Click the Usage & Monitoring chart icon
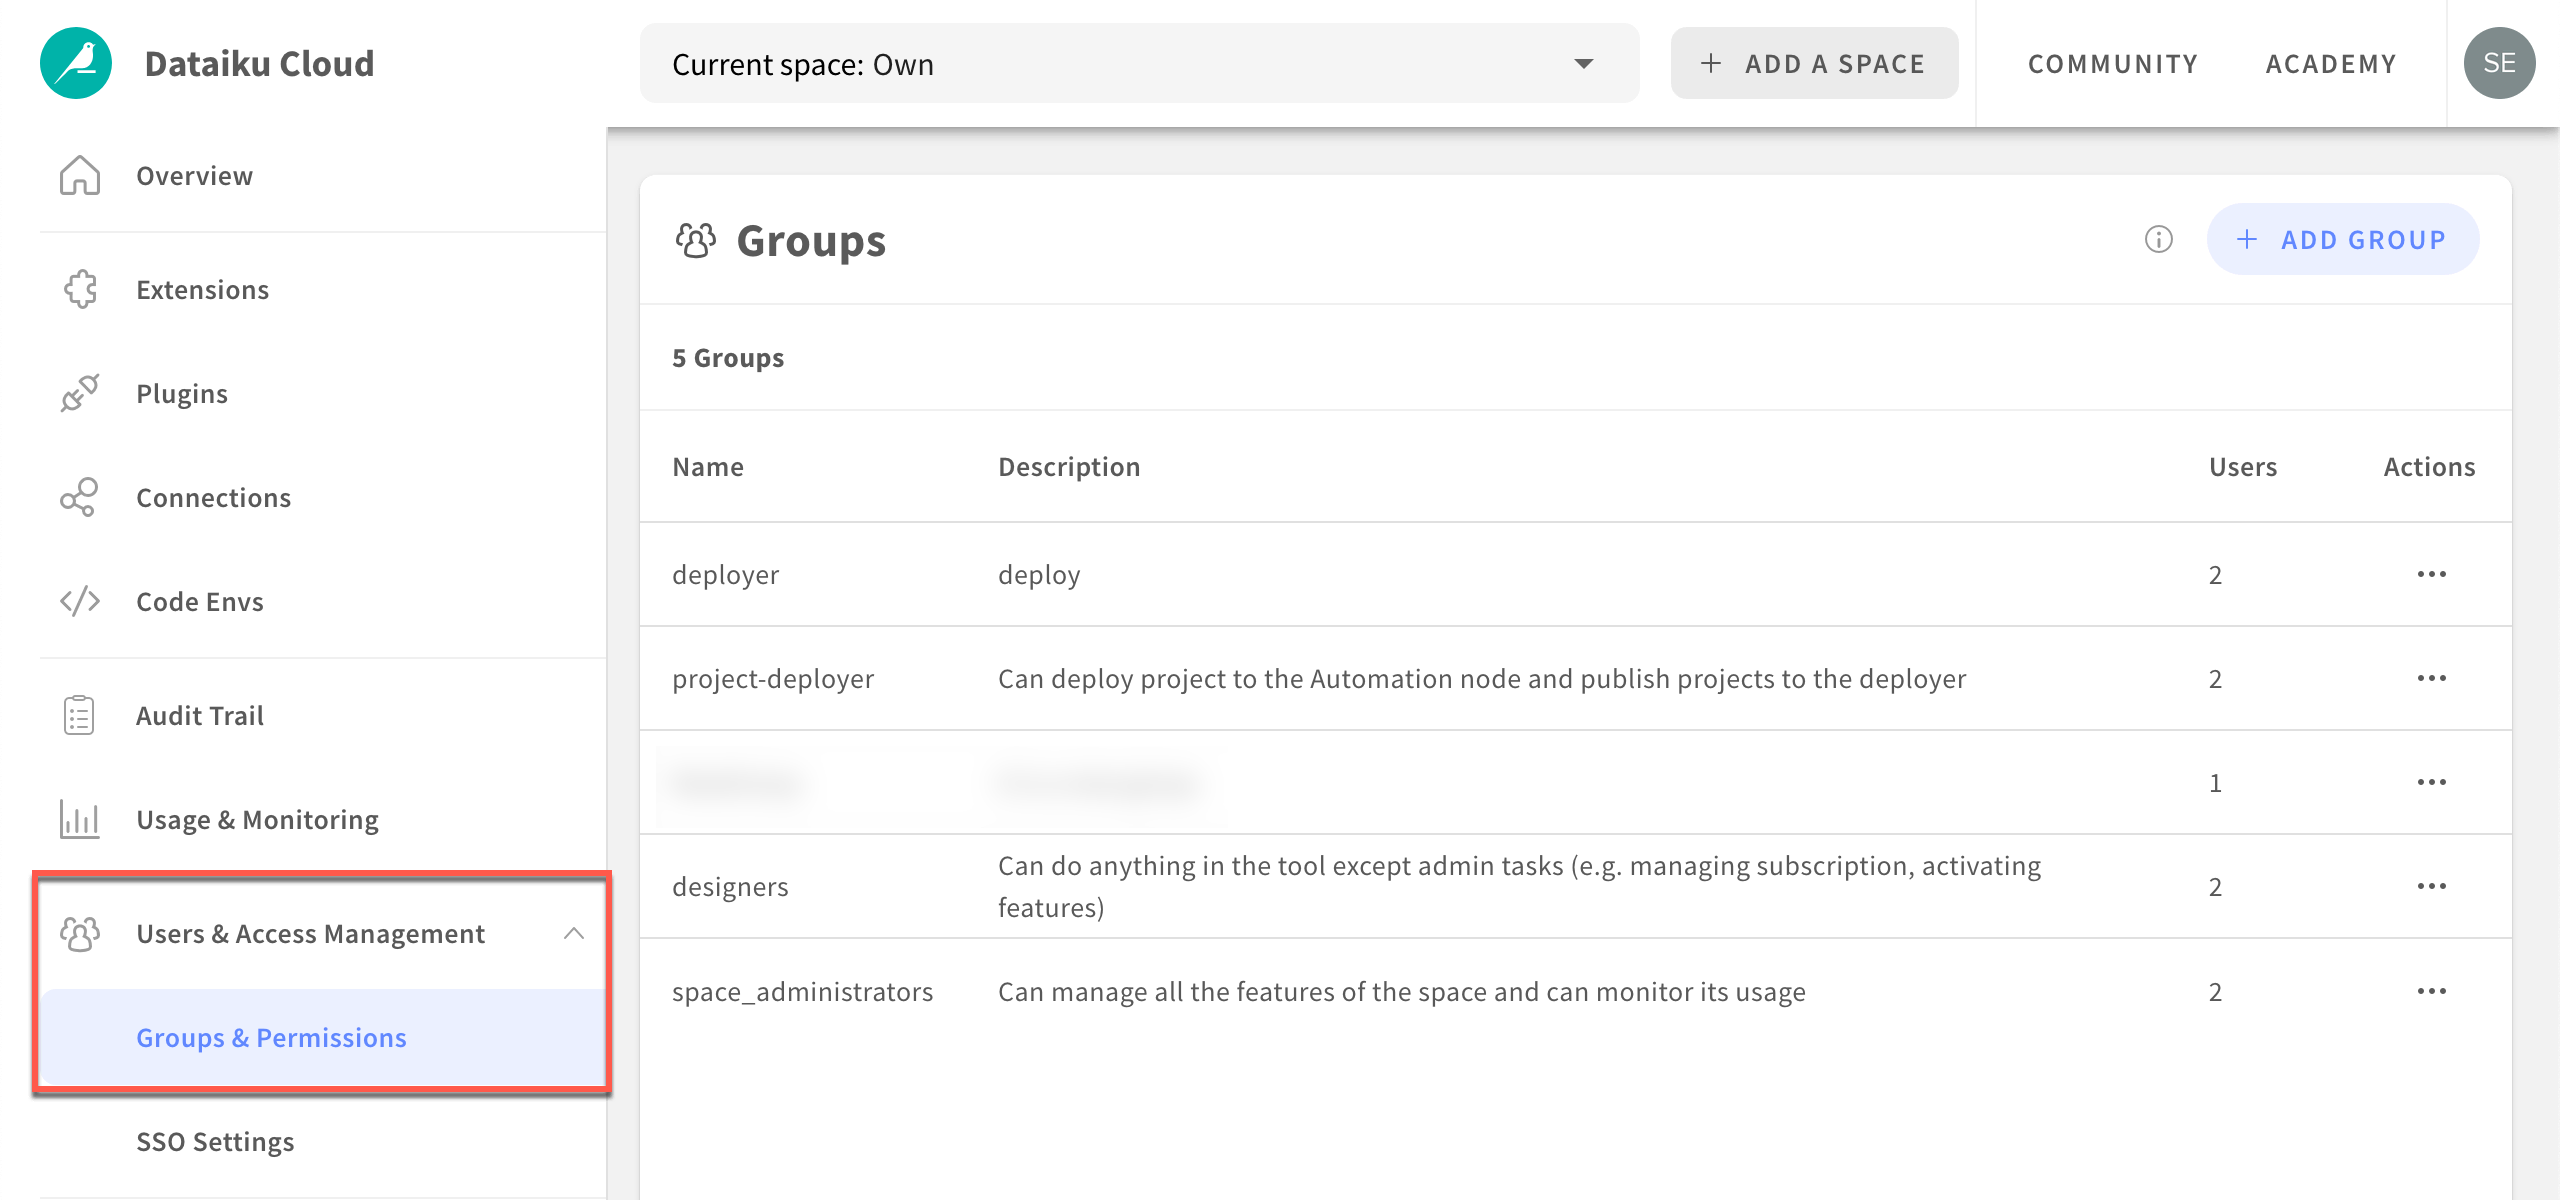The width and height of the screenshot is (2560, 1200). (x=78, y=819)
